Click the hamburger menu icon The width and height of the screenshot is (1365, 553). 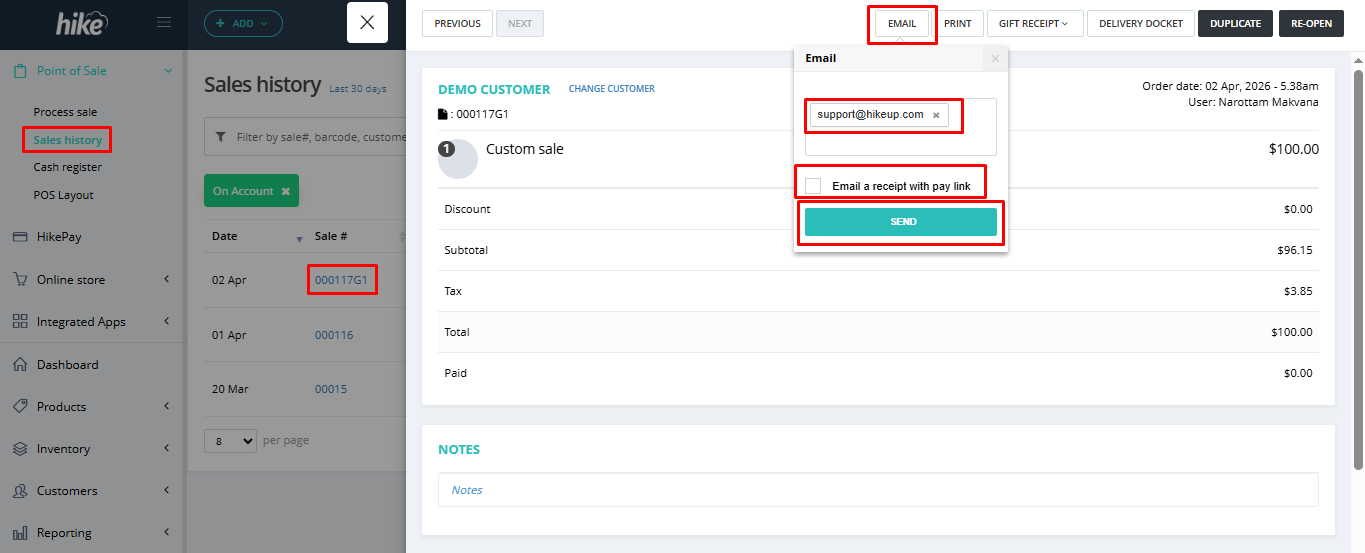(x=165, y=23)
